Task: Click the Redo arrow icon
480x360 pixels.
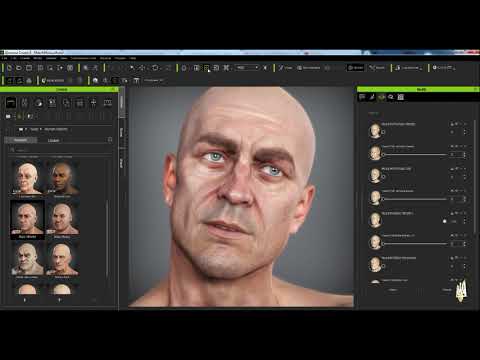Action: (121, 68)
